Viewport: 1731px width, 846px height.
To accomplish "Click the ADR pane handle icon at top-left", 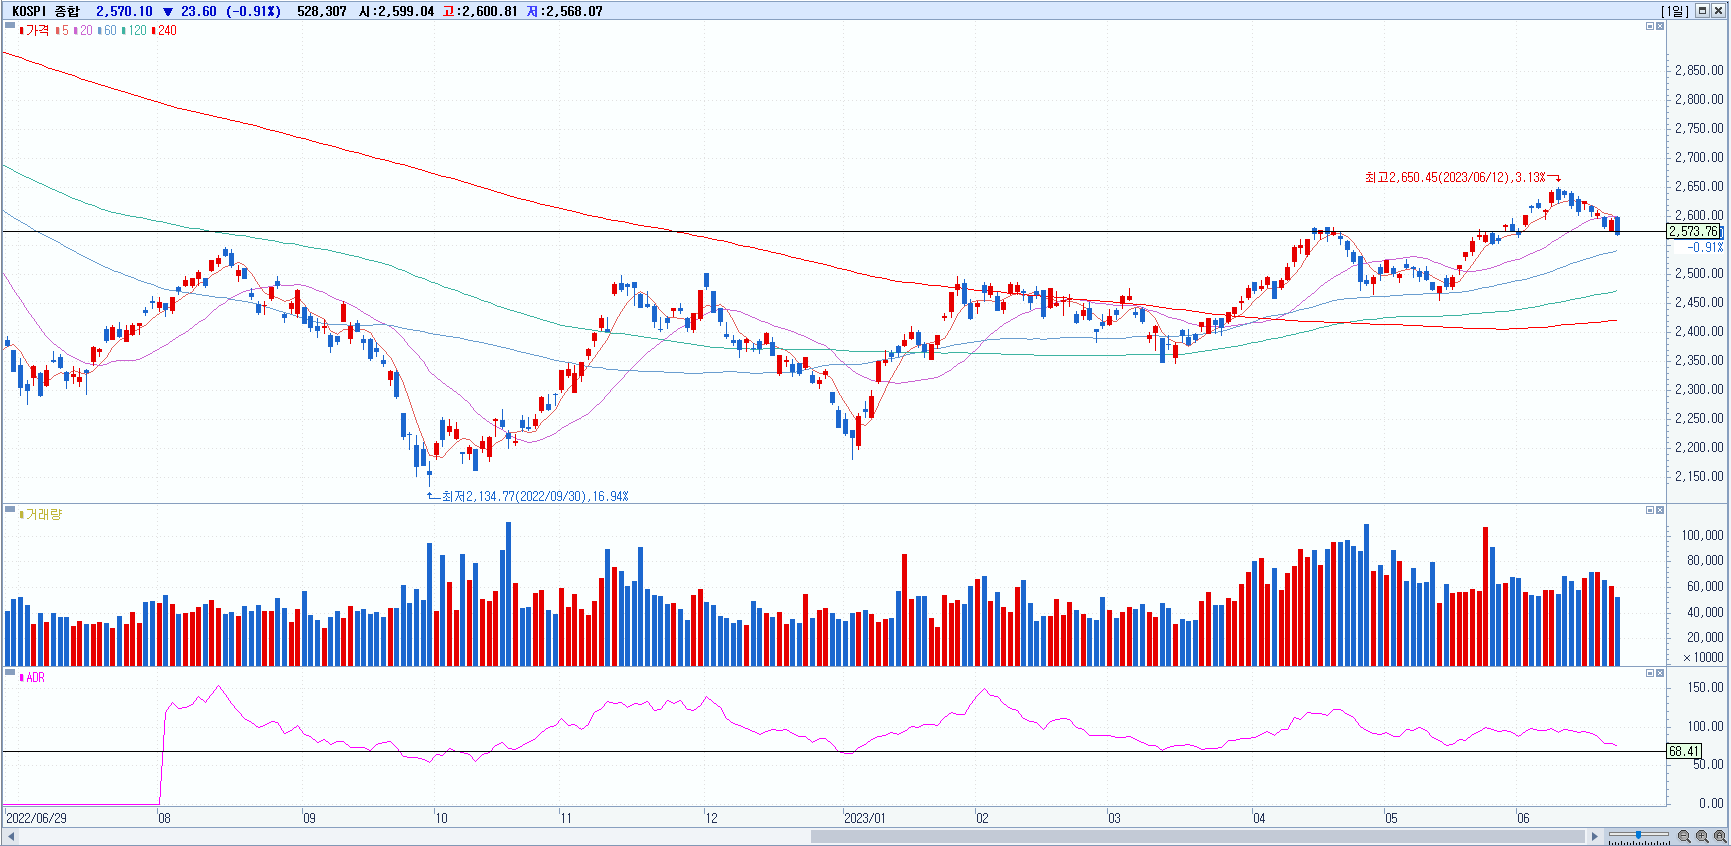I will [x=10, y=672].
